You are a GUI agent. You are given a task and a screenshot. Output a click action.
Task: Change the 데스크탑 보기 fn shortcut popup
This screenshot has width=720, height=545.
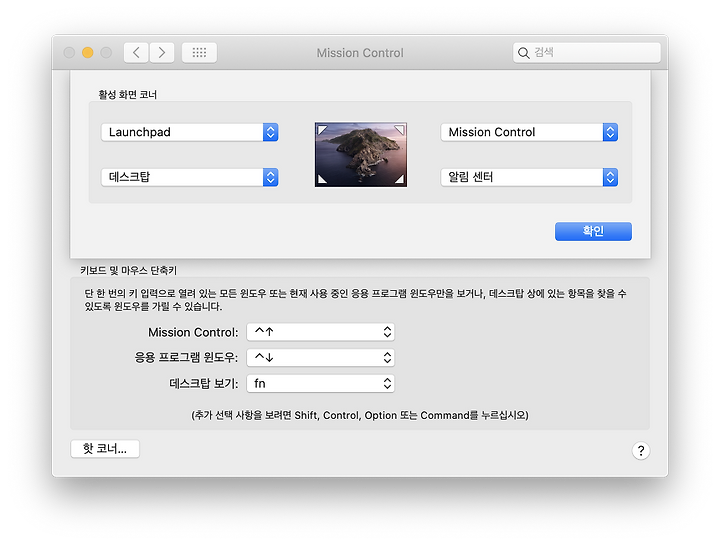pos(321,383)
